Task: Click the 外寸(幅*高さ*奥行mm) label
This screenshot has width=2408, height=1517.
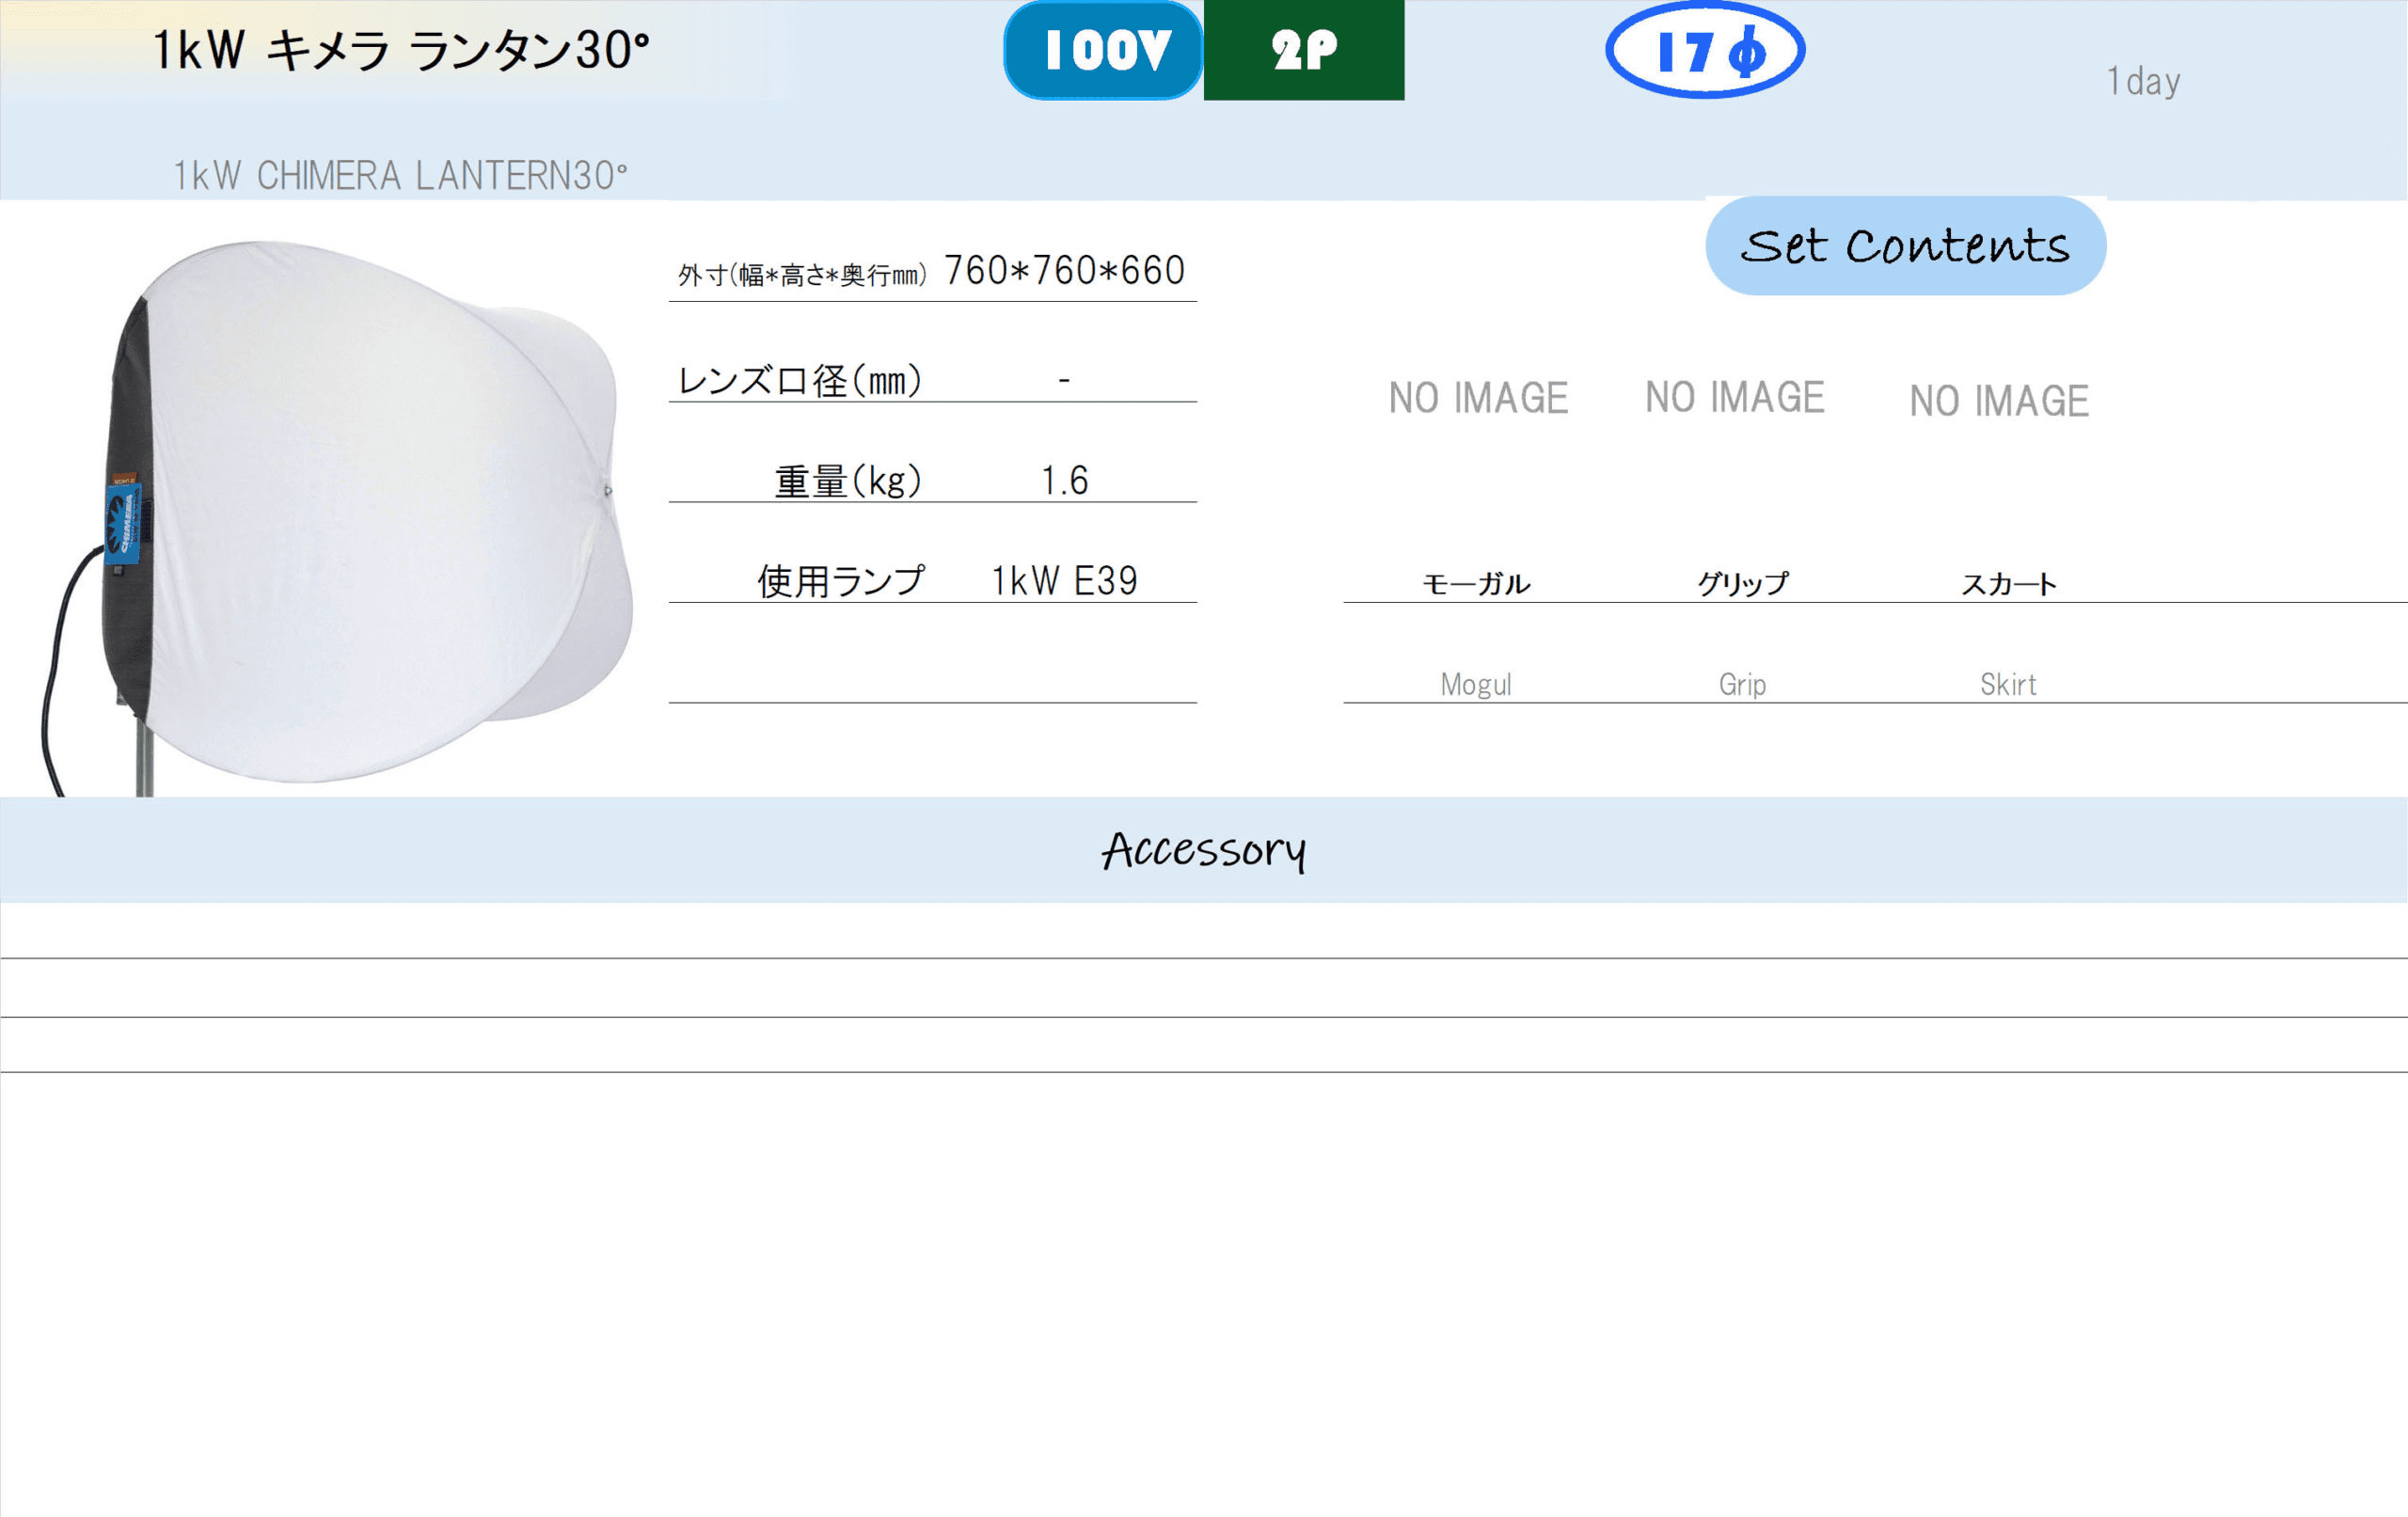Action: tap(802, 275)
